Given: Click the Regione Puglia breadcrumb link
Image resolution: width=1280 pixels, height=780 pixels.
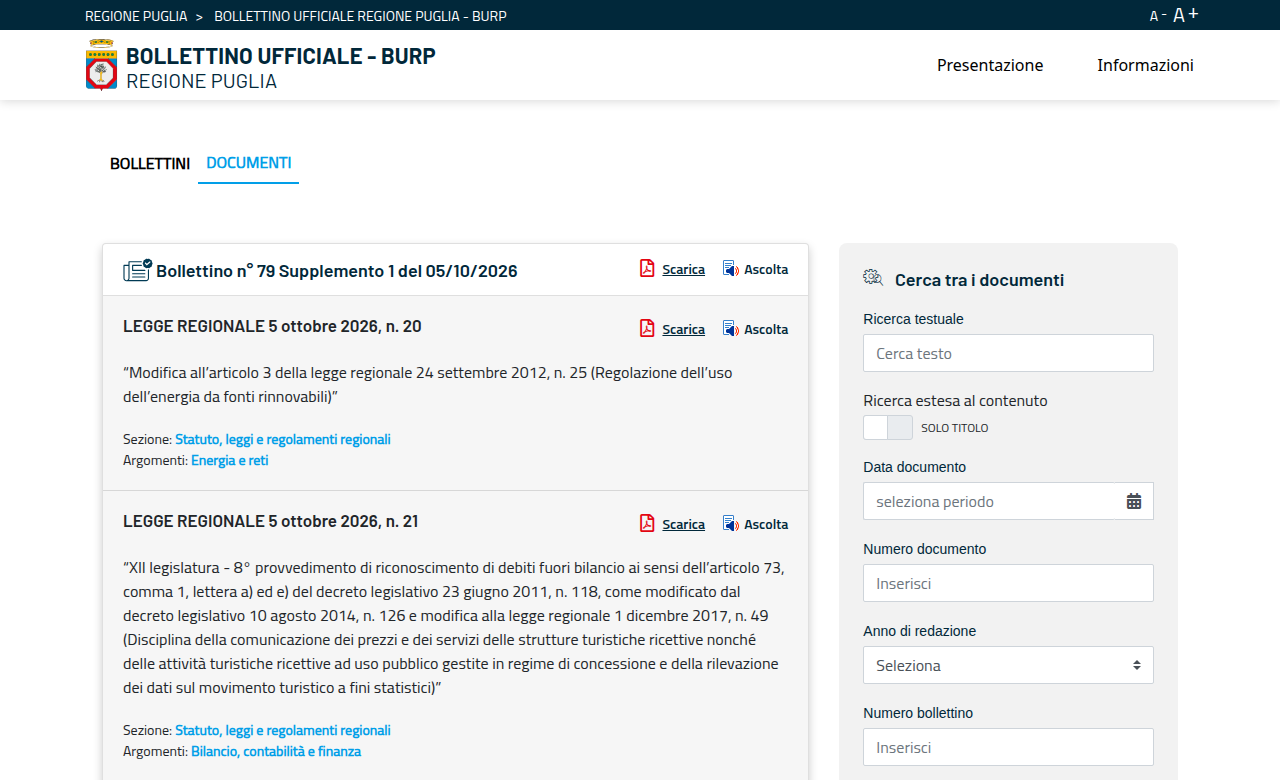Looking at the screenshot, I should pos(136,16).
